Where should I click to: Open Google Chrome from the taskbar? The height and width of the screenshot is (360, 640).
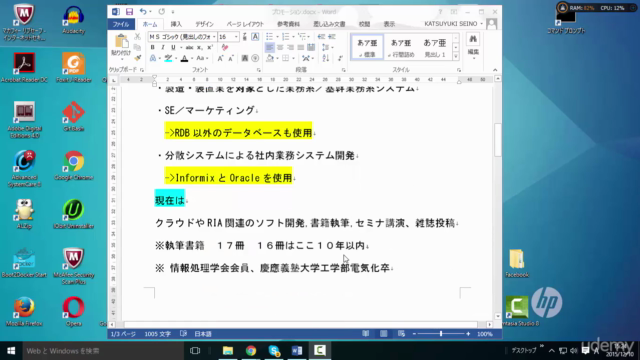[251, 351]
